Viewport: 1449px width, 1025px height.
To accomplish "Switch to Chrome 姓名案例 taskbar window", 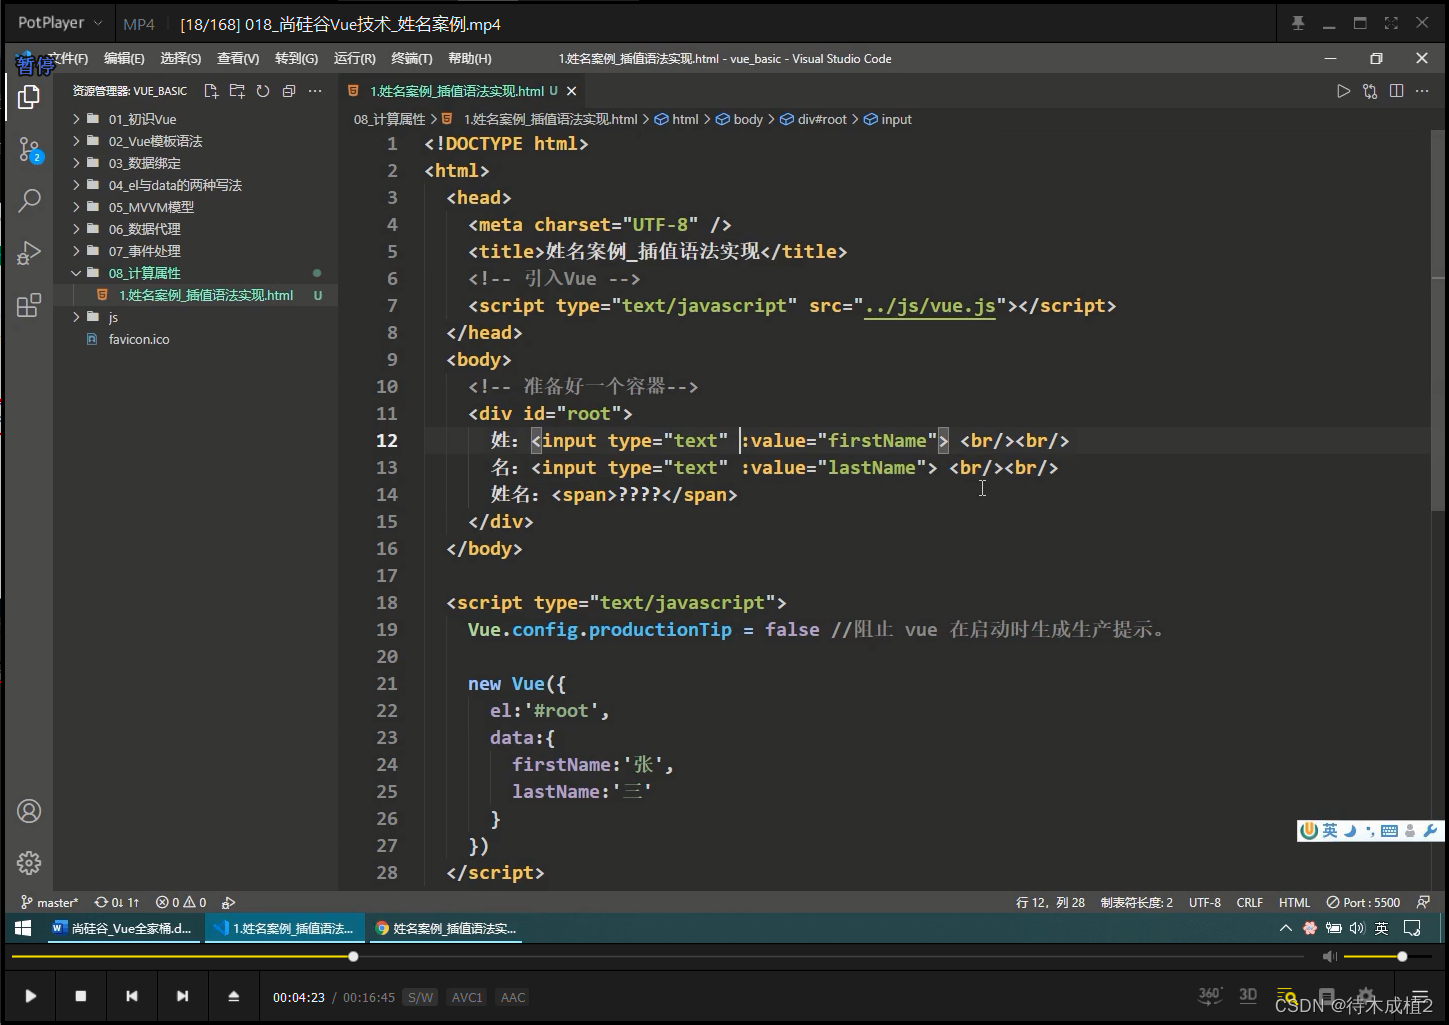I will point(446,928).
